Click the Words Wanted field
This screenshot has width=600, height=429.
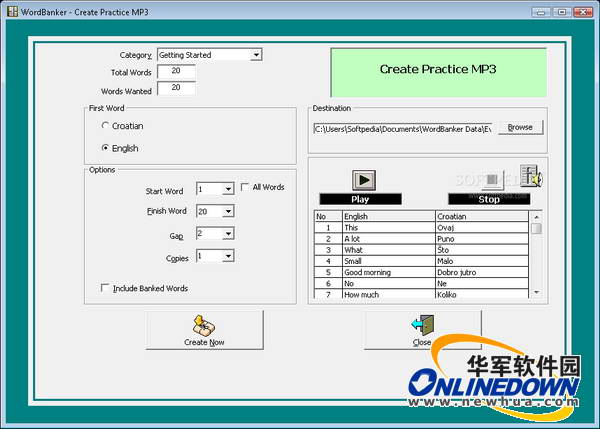176,88
